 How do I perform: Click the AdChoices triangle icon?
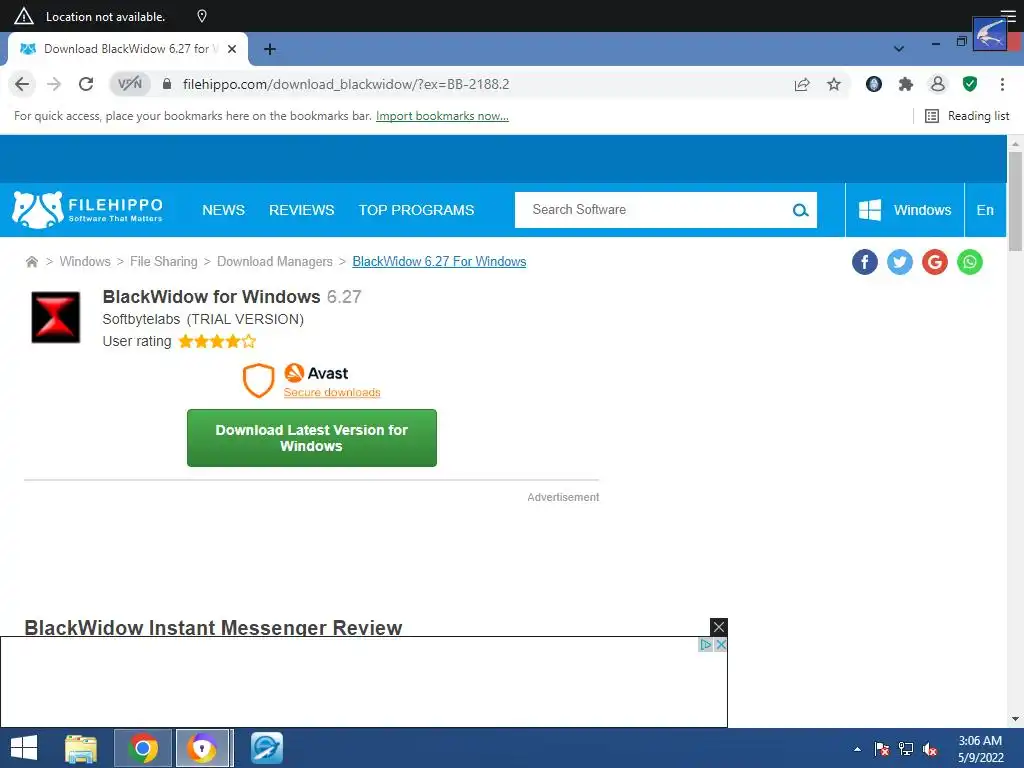point(705,645)
